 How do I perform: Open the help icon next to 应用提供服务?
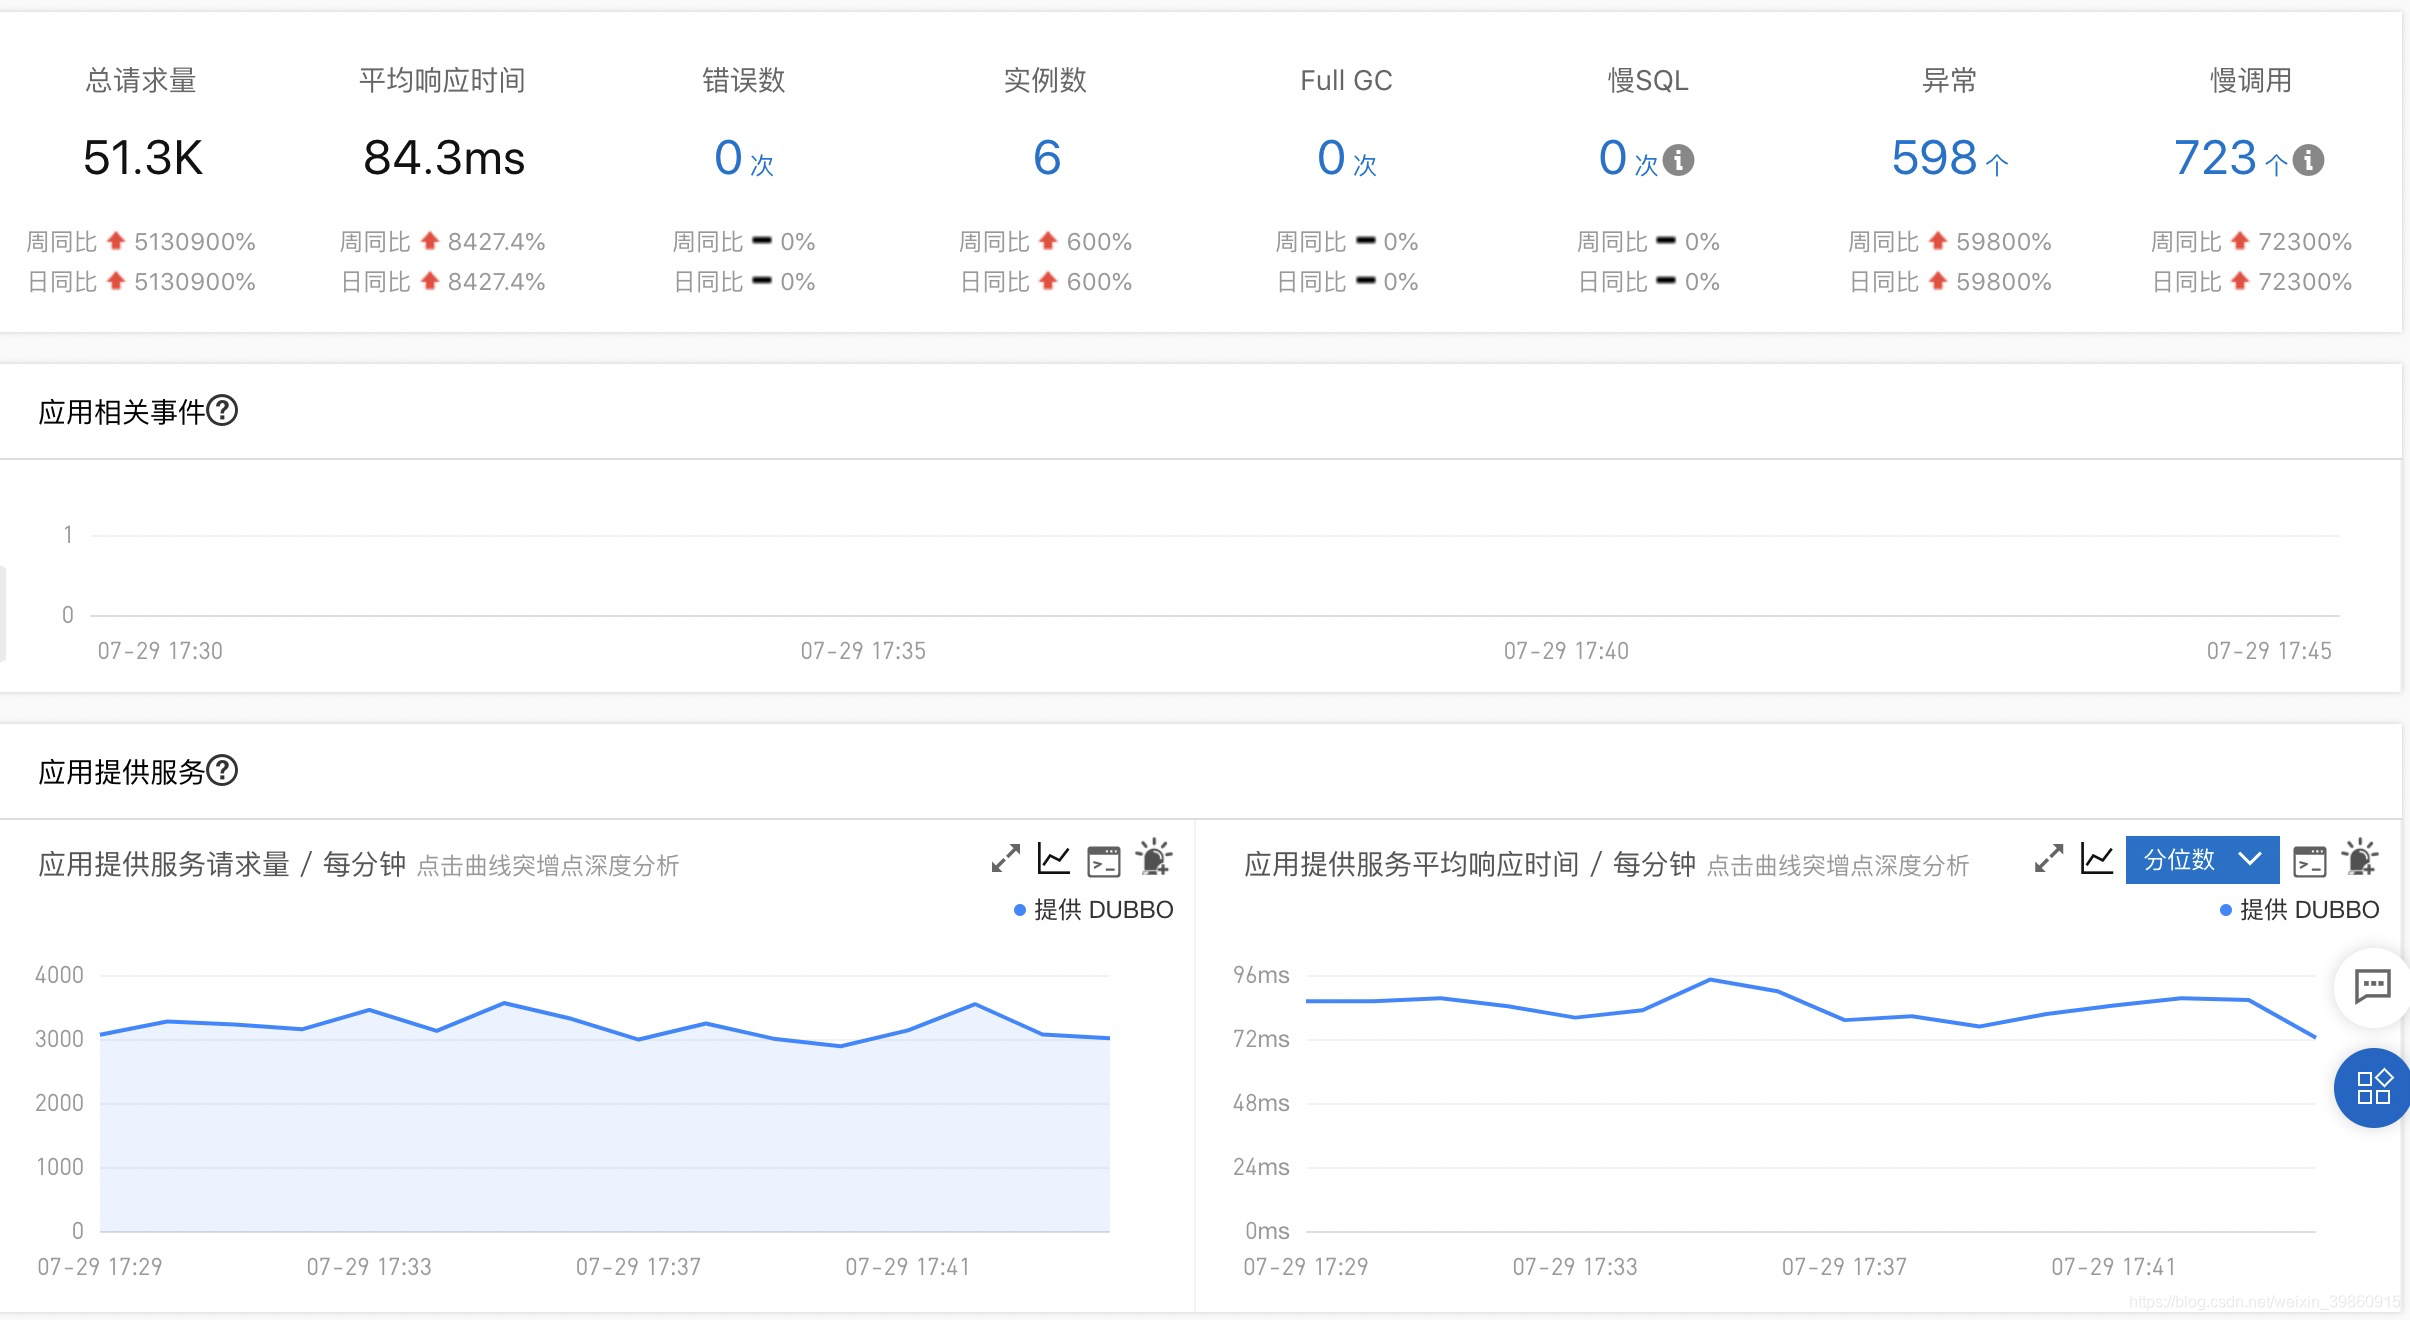tap(225, 771)
